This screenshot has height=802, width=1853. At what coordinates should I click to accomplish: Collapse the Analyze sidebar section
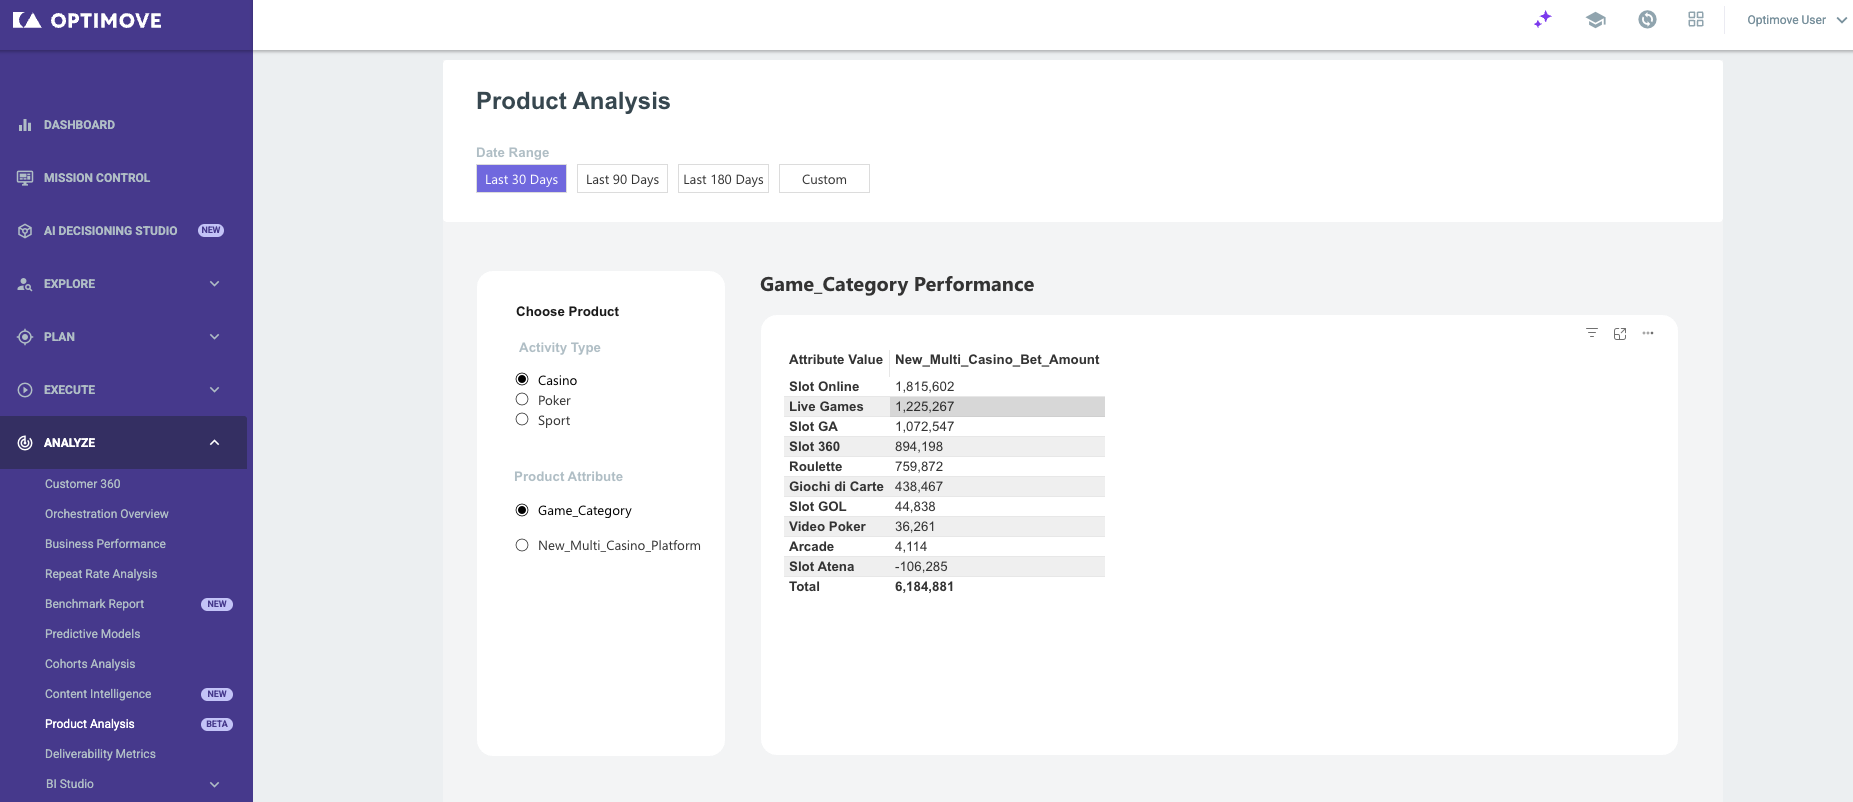(214, 443)
